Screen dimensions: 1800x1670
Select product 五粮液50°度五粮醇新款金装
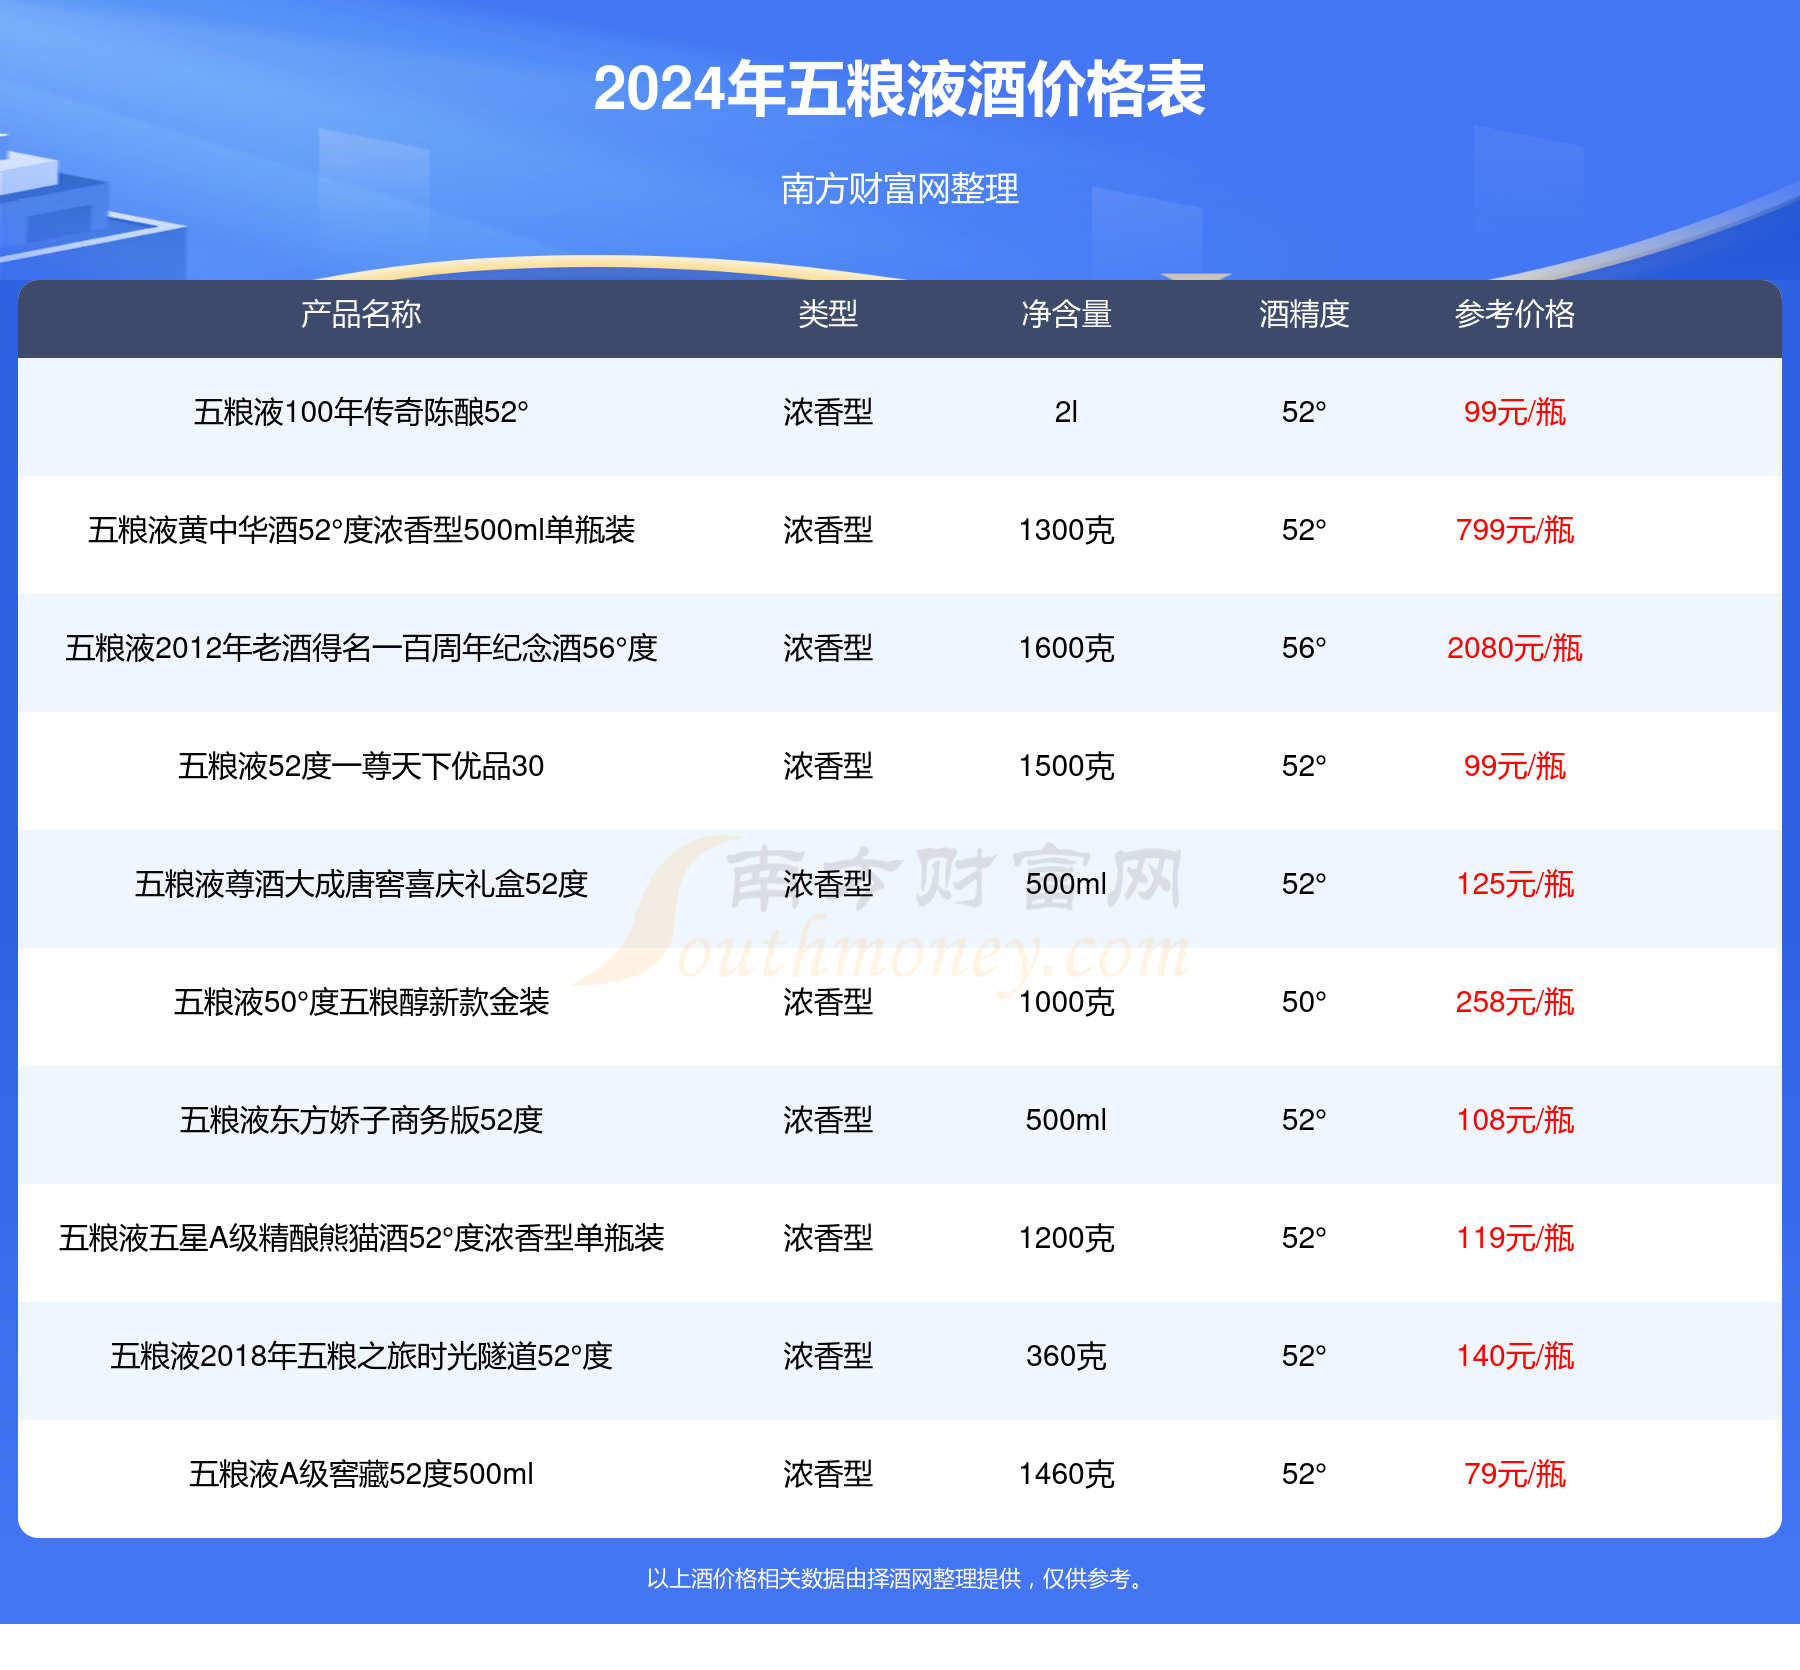pos(361,1002)
